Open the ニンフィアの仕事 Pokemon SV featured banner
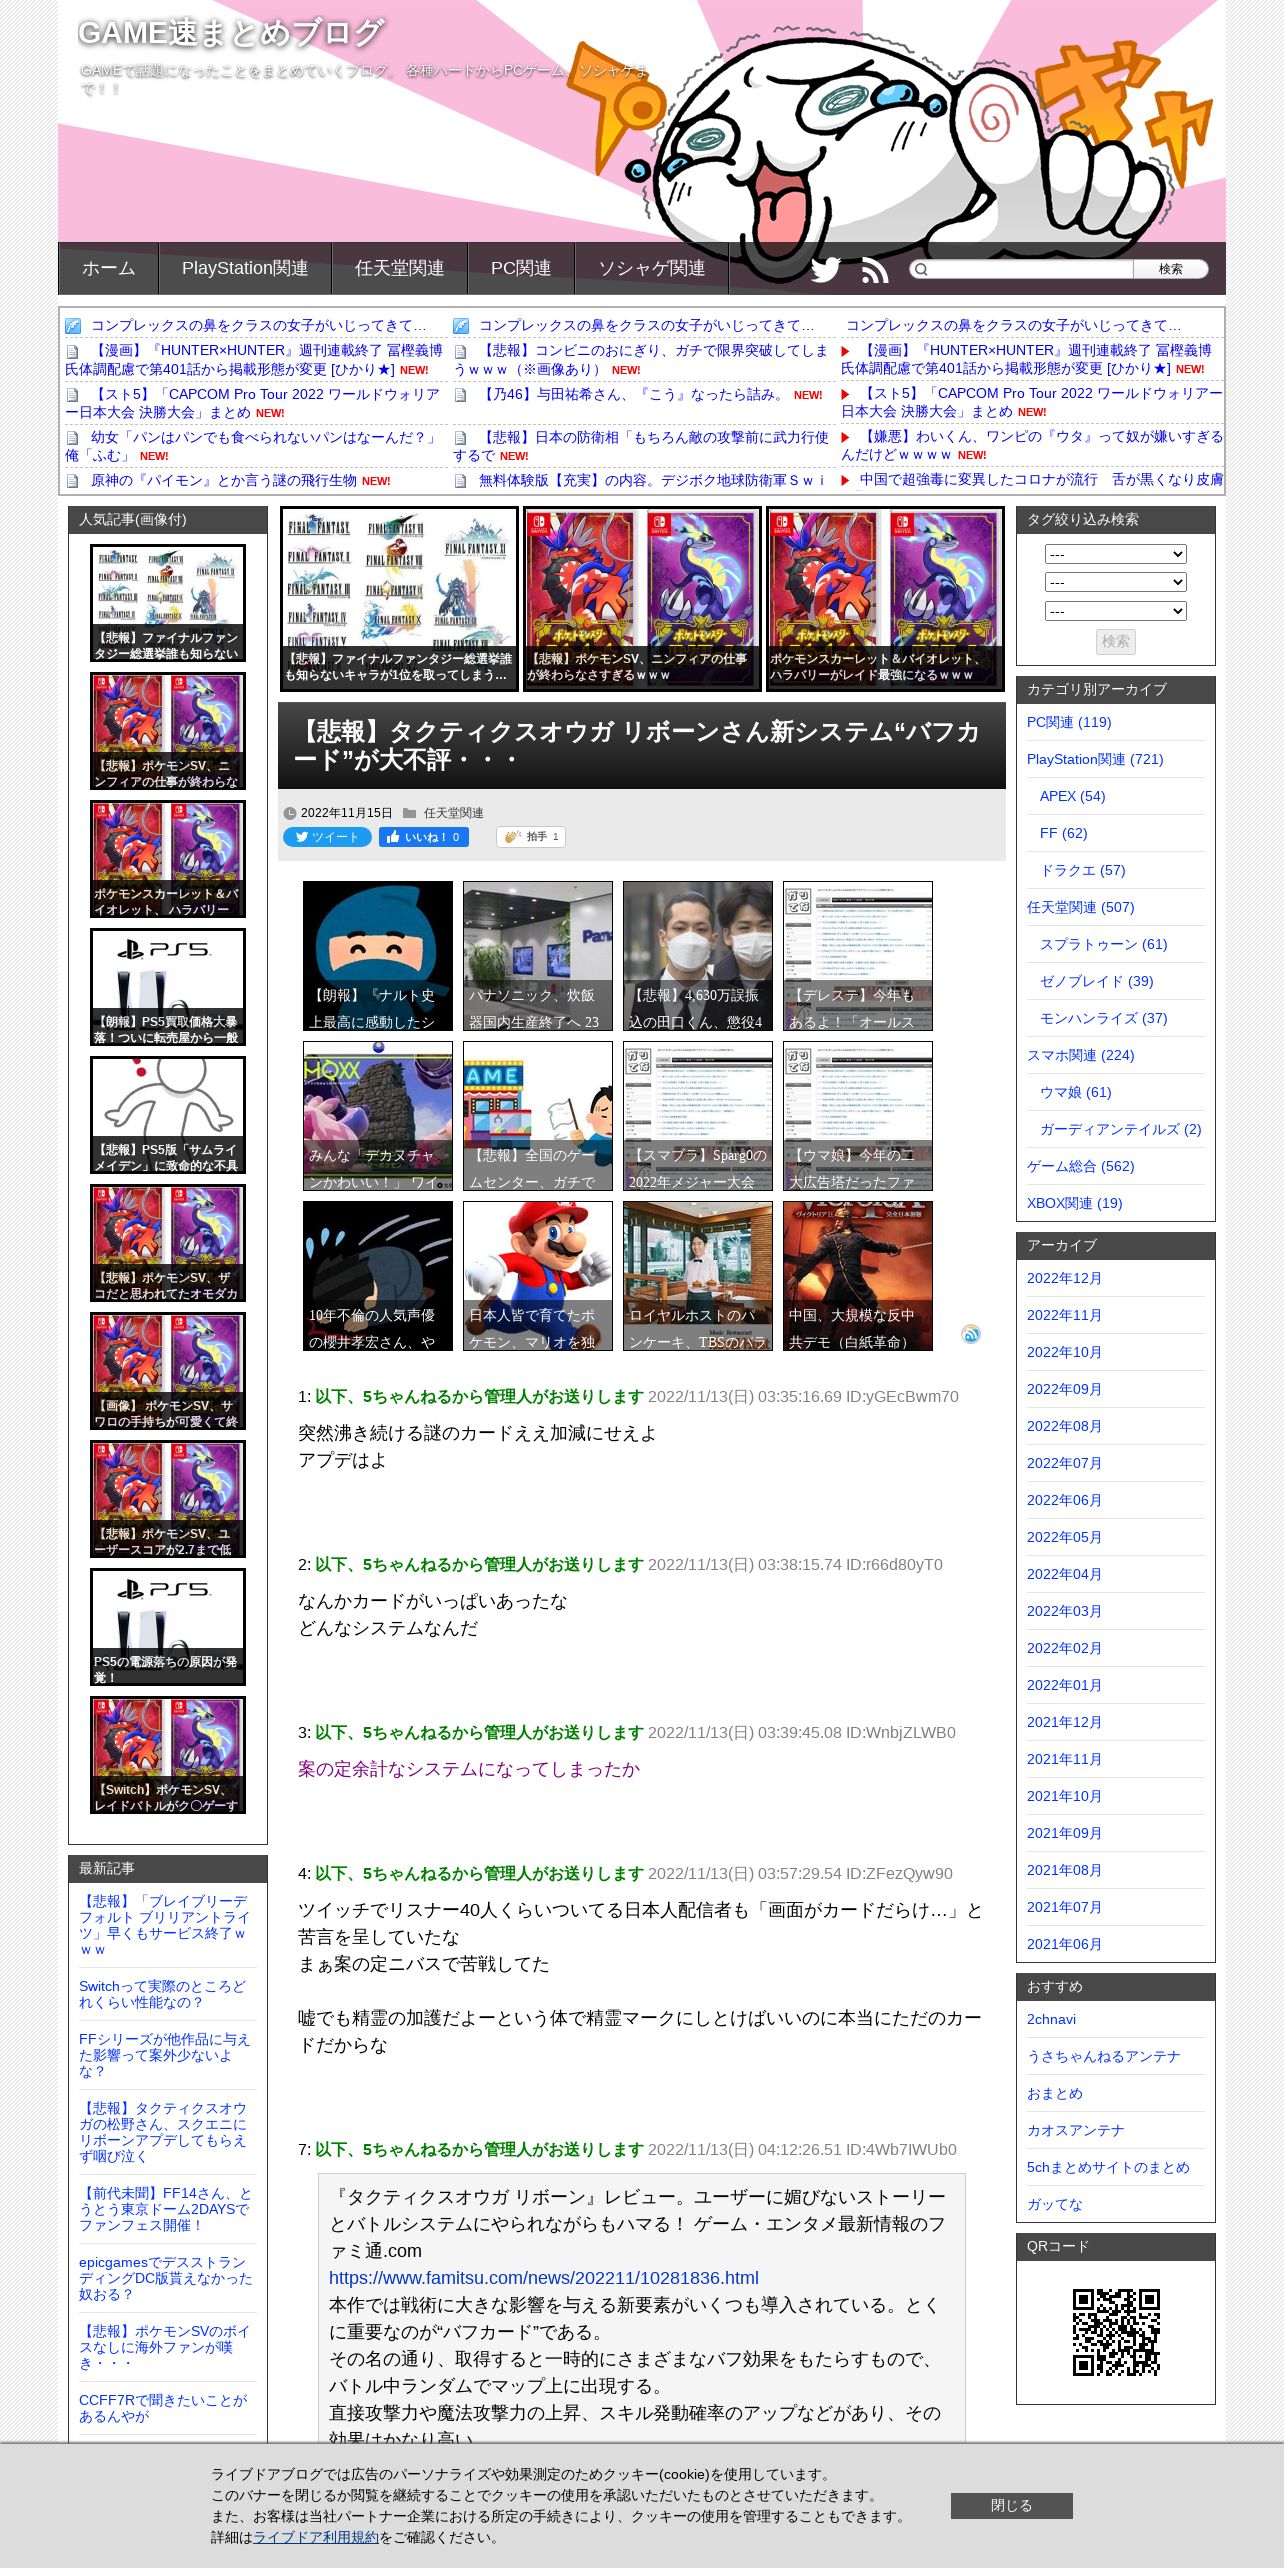Screen dimensions: 1284x2568 642,598
